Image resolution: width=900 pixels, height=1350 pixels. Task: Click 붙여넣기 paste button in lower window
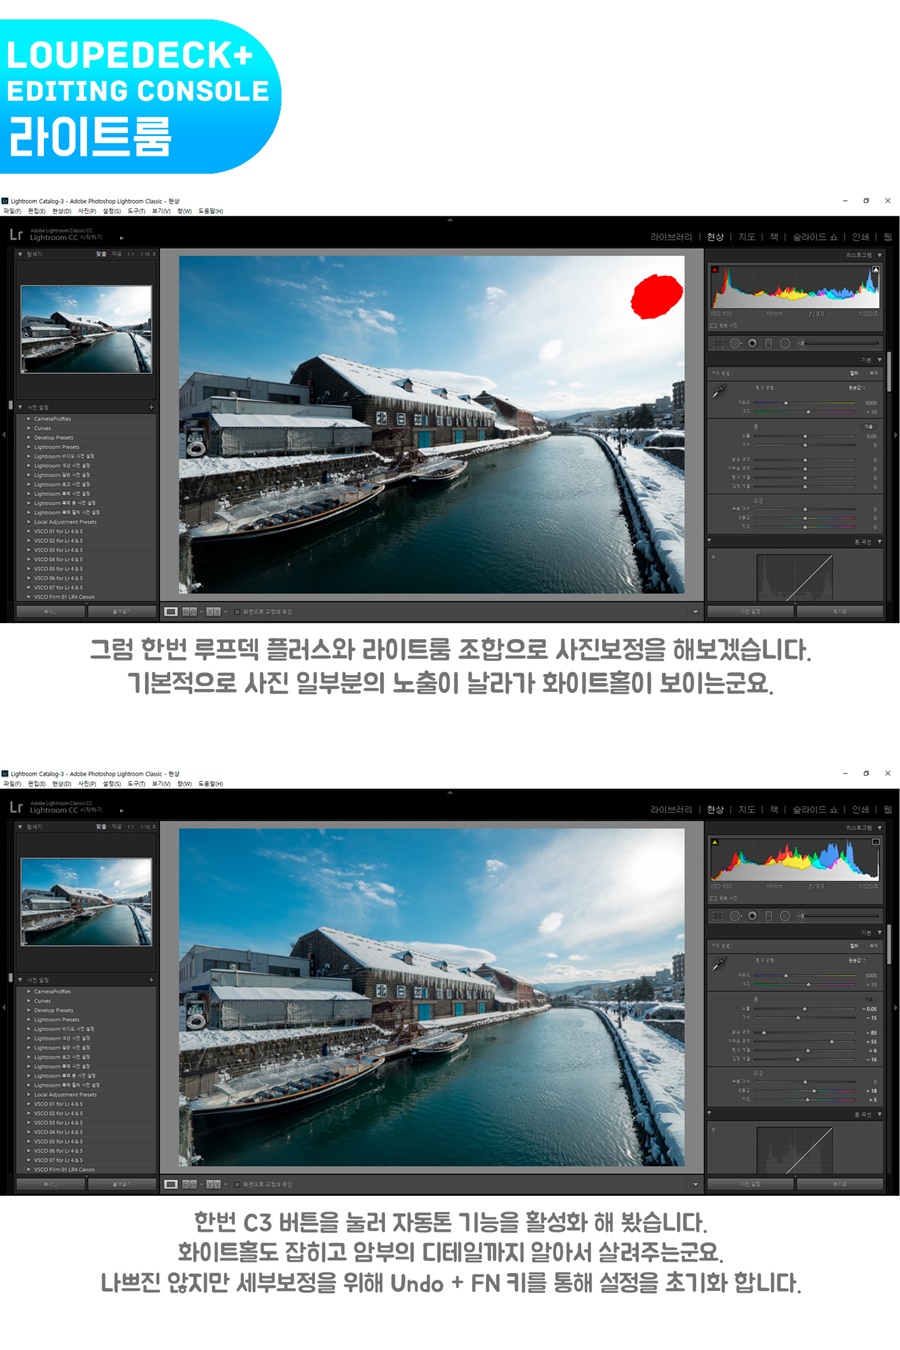pos(122,1184)
